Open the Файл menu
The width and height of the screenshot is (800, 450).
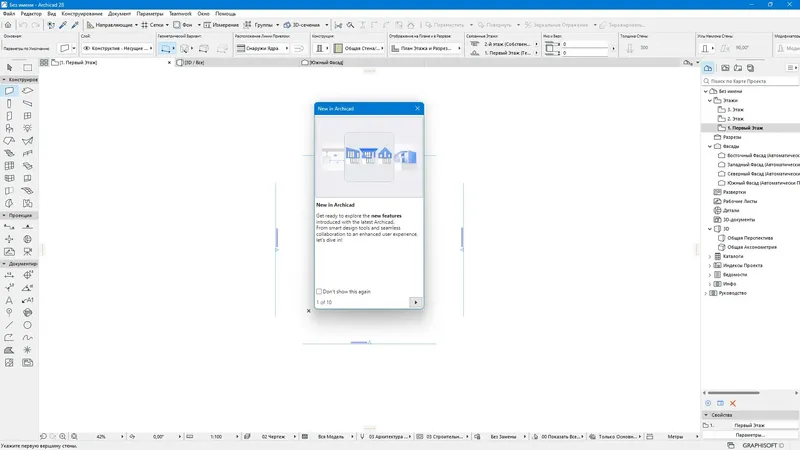9,14
